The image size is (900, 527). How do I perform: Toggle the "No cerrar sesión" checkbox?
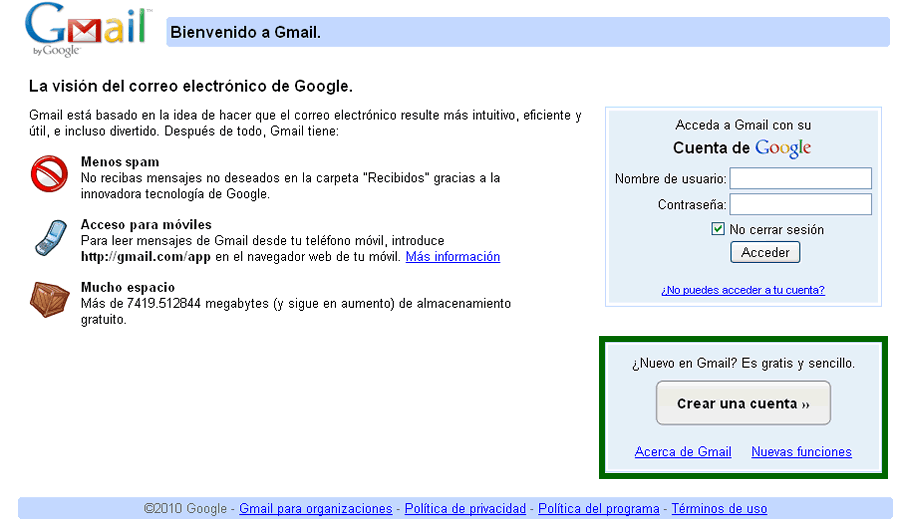click(x=717, y=229)
